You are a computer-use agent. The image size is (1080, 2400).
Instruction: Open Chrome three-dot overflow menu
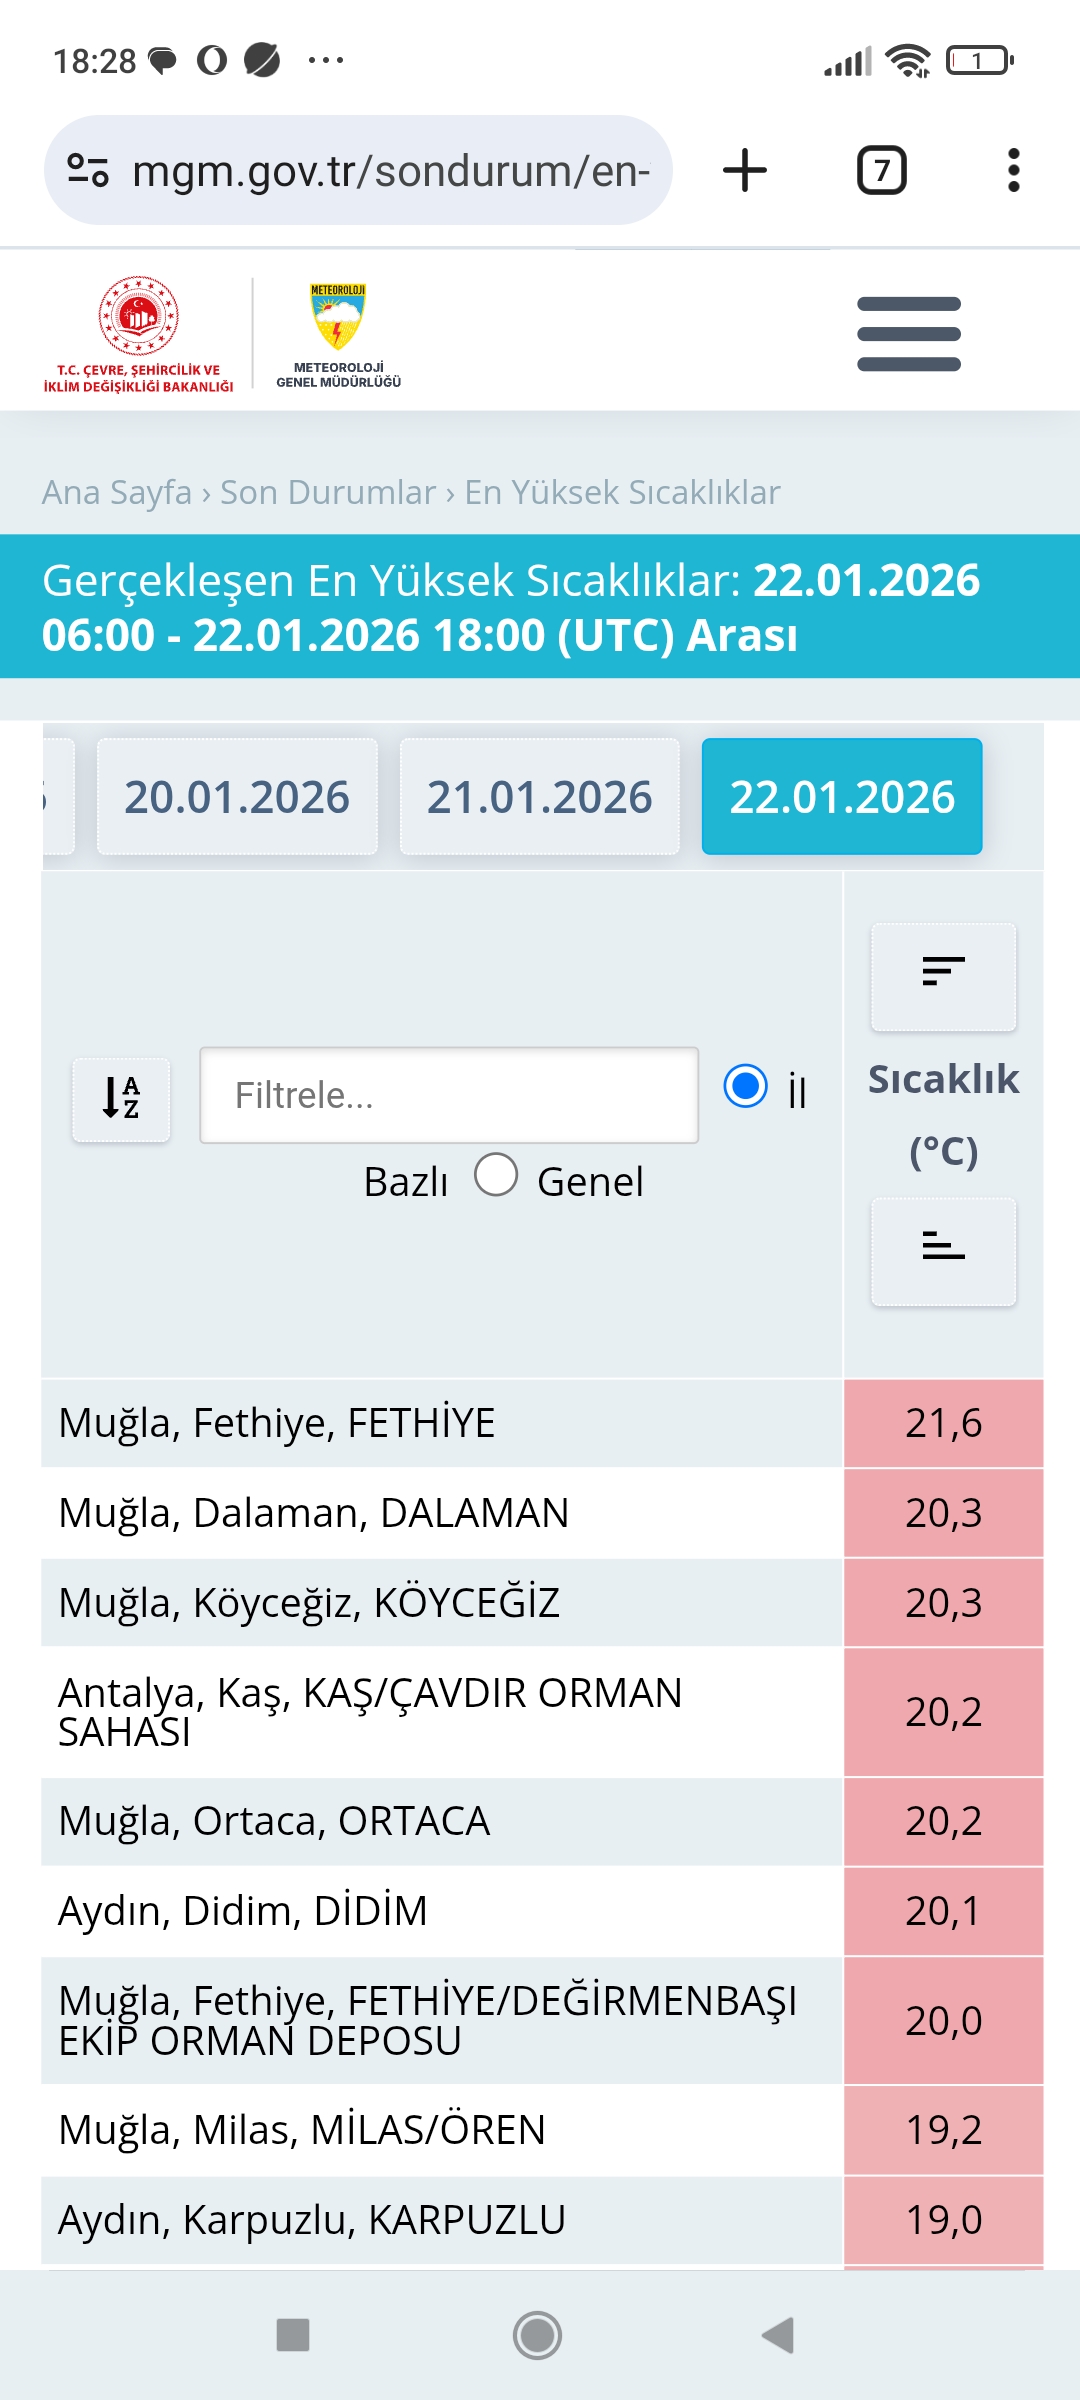pos(1014,170)
